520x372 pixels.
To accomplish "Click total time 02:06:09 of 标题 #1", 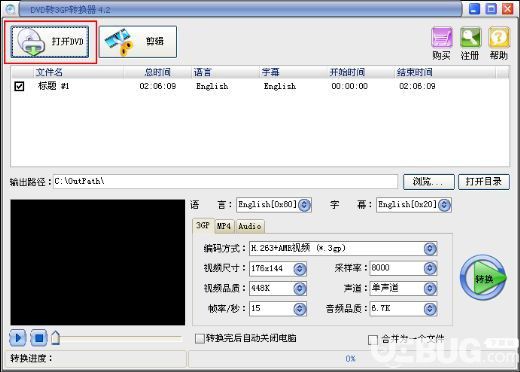I will 158,86.
